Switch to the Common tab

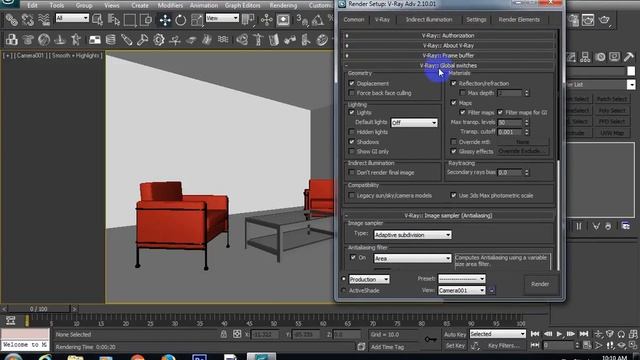(x=353, y=20)
